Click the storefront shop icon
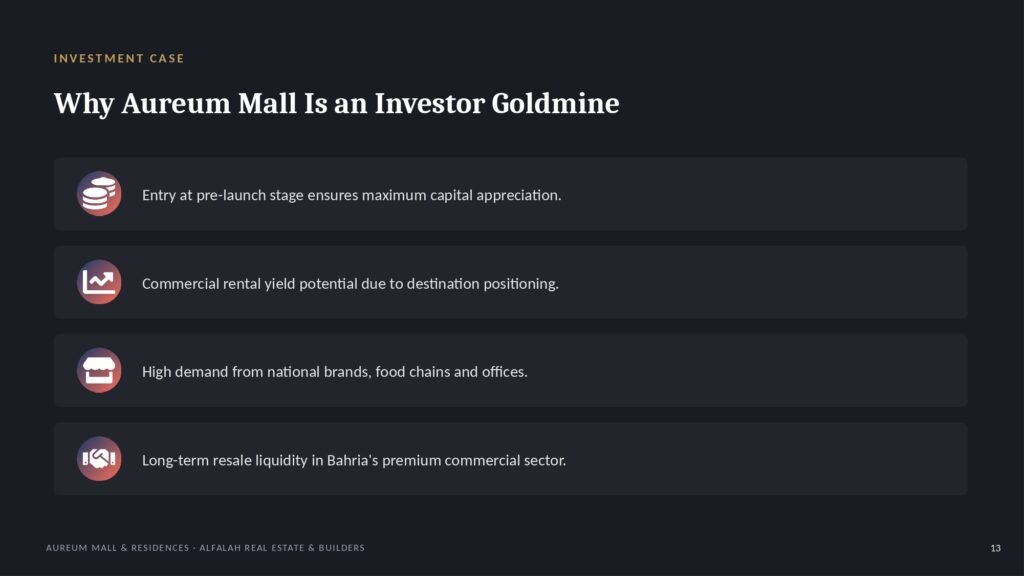Image resolution: width=1024 pixels, height=576 pixels. pyautogui.click(x=99, y=370)
